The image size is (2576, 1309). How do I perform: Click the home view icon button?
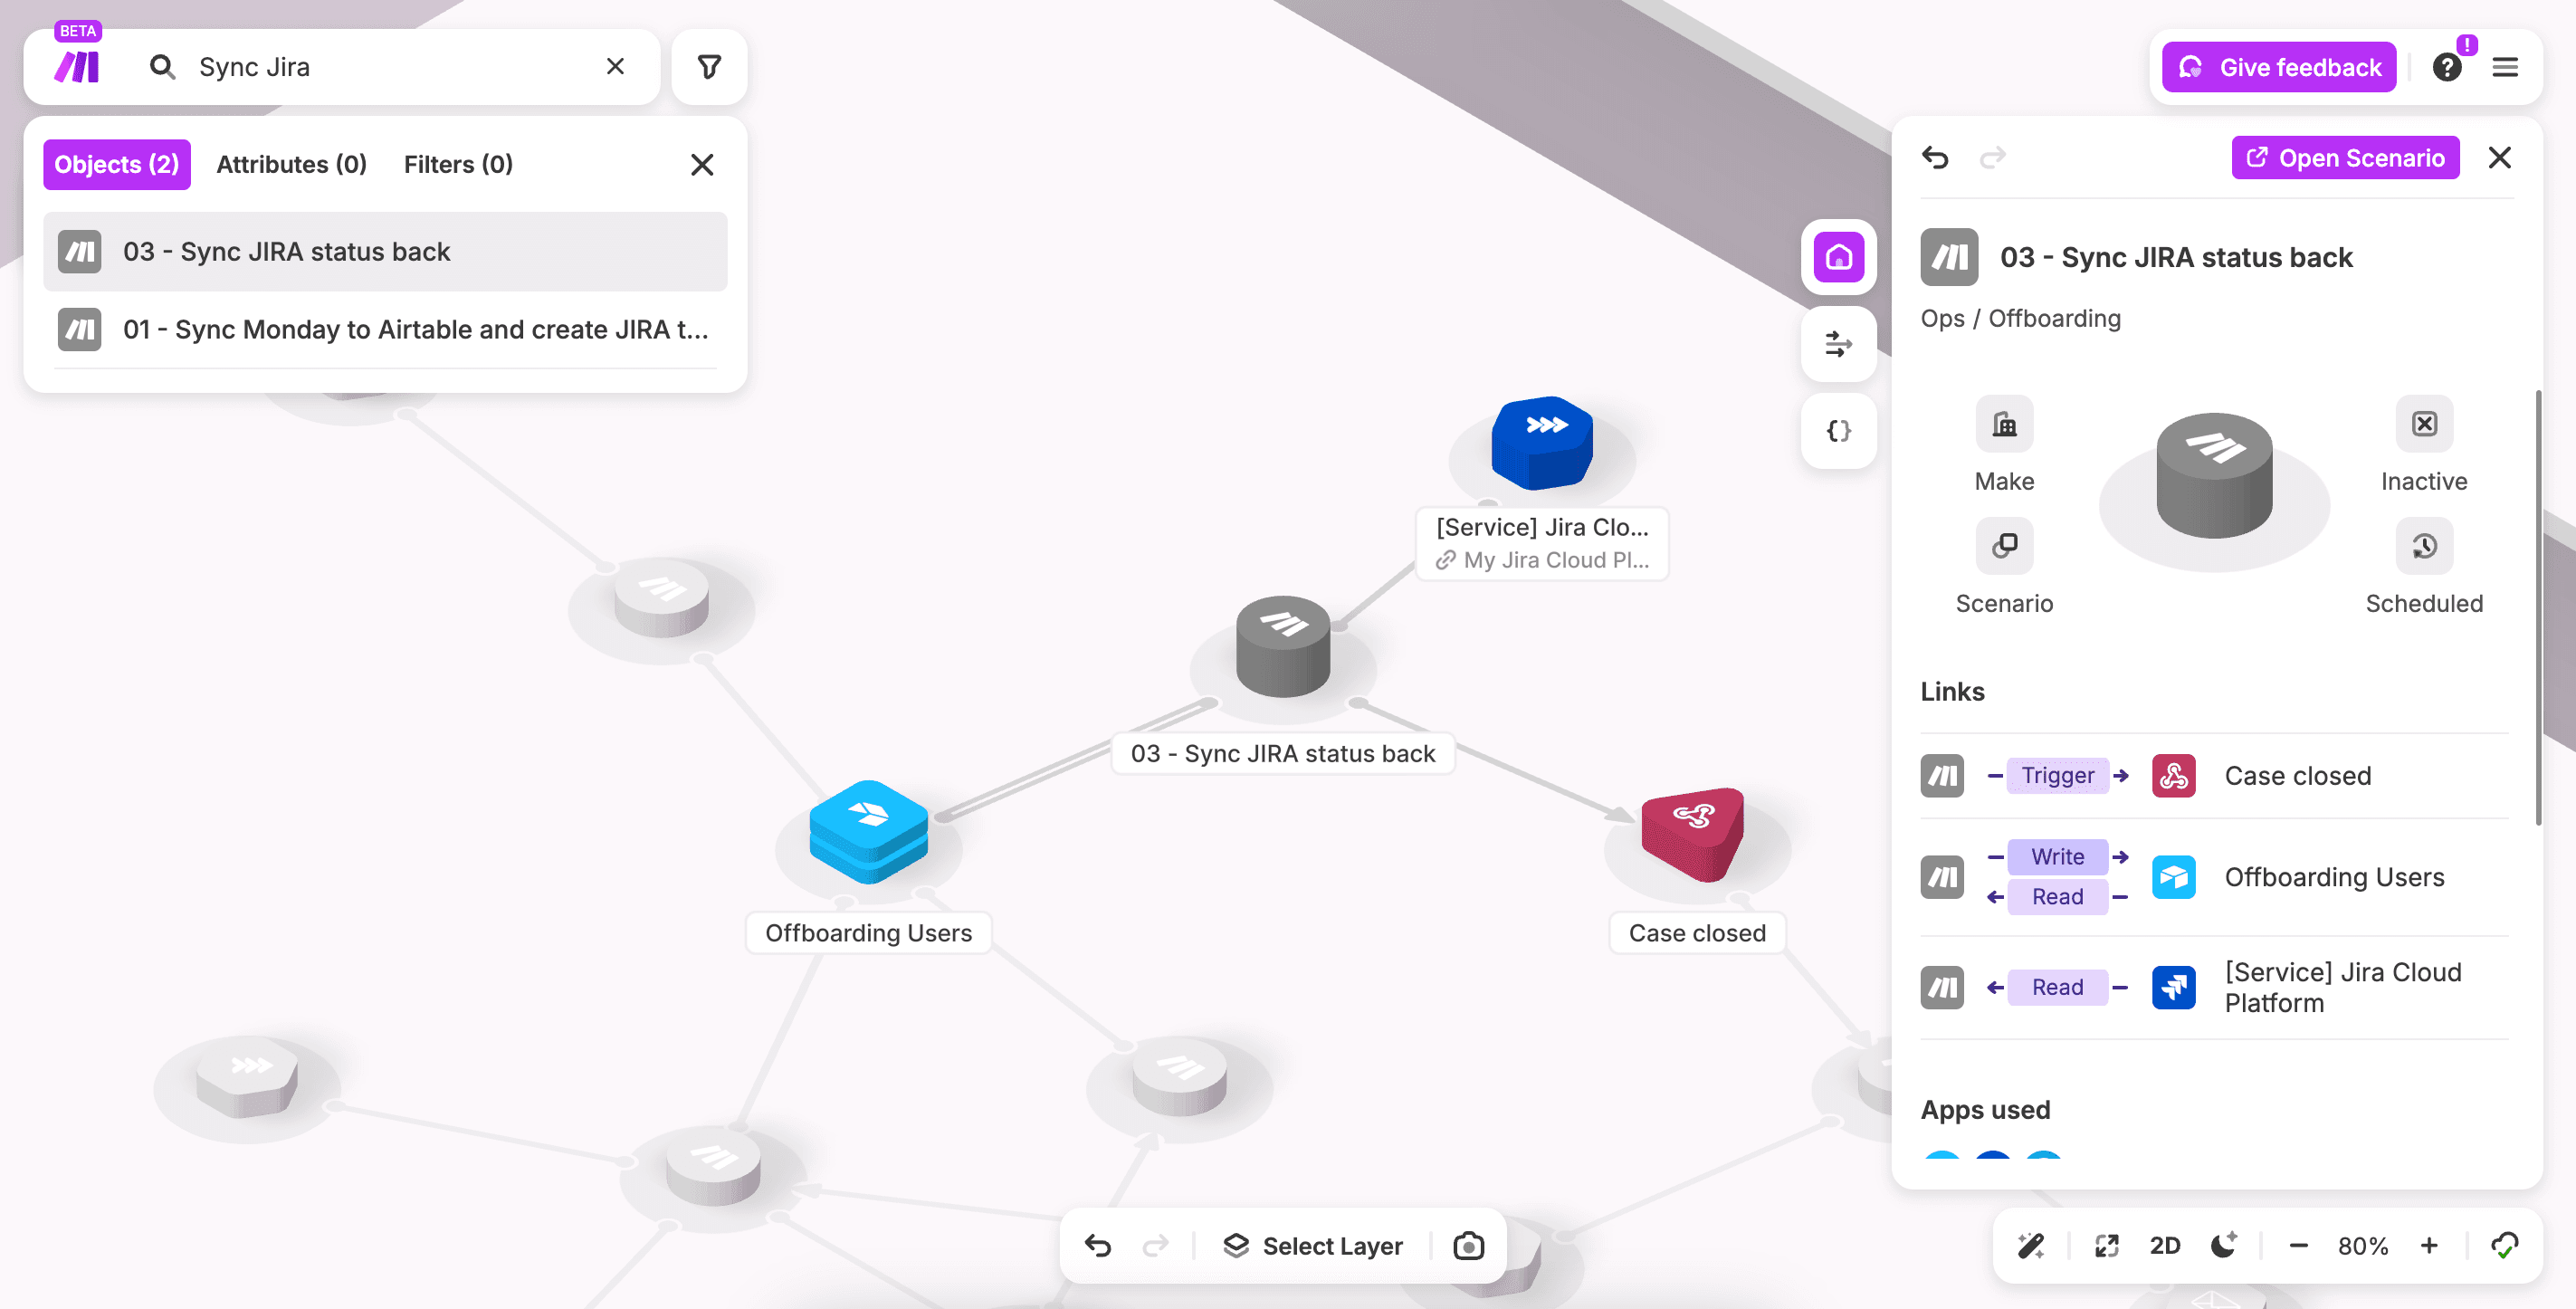click(1838, 257)
